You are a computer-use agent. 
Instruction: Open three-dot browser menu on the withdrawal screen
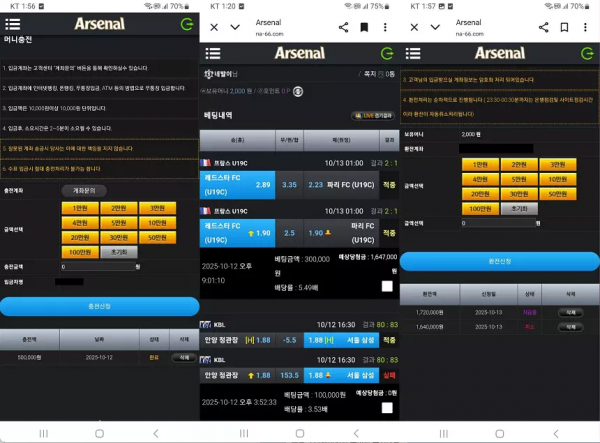pos(587,27)
